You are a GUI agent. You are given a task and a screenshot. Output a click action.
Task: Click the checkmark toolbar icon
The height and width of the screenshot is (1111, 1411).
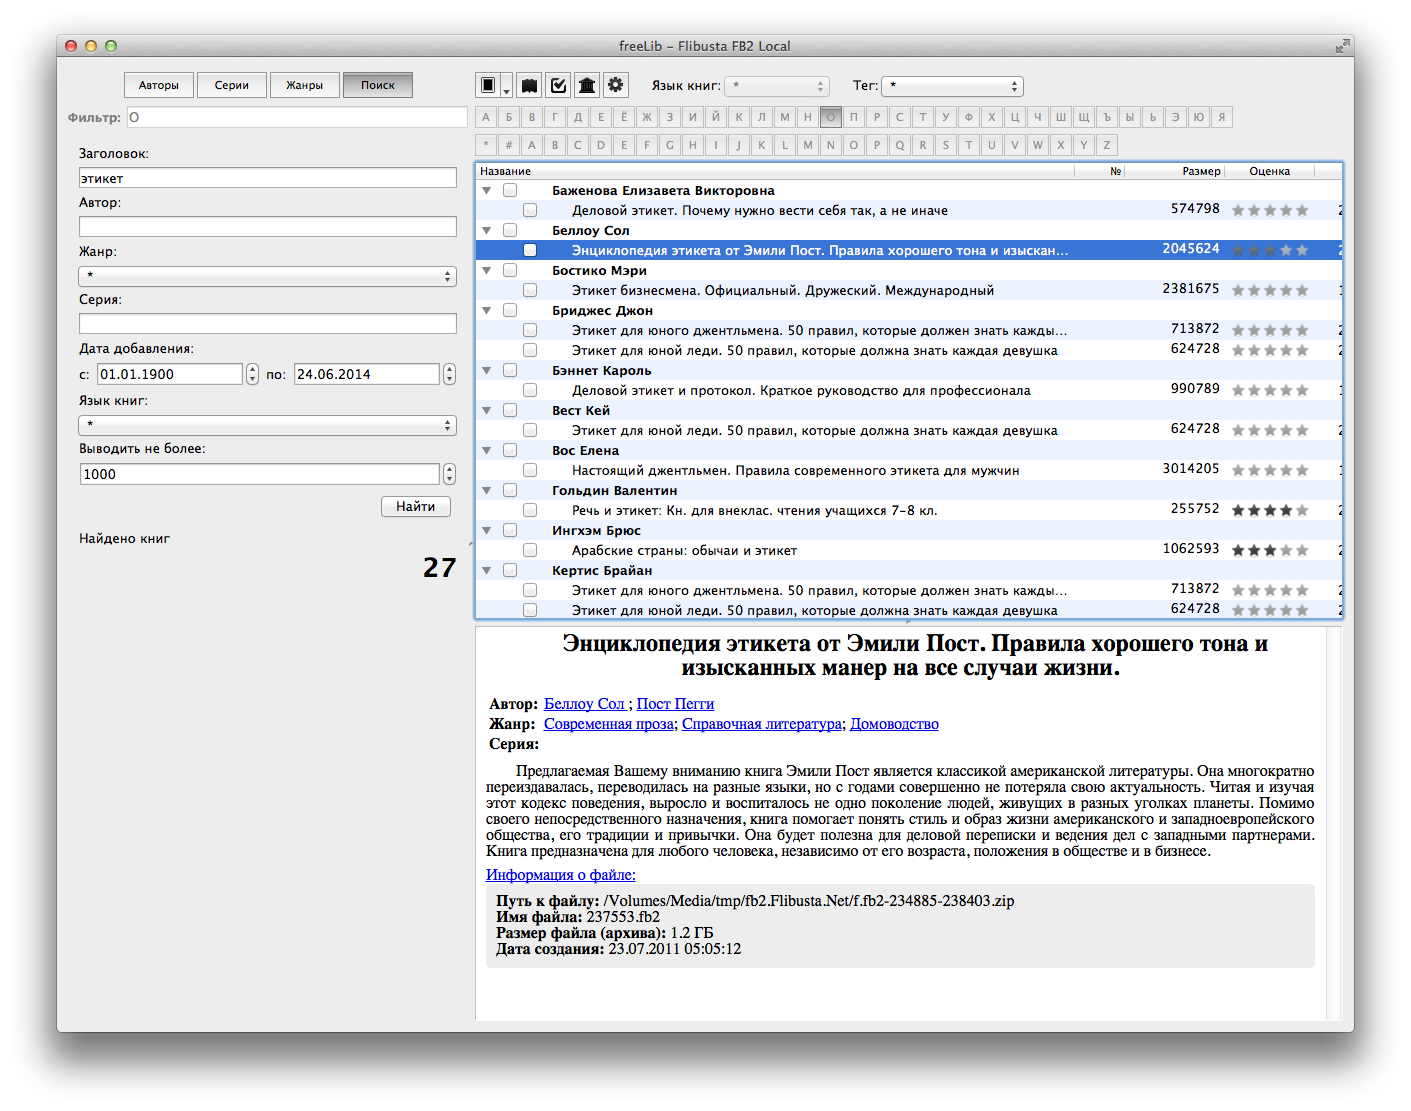pos(559,86)
